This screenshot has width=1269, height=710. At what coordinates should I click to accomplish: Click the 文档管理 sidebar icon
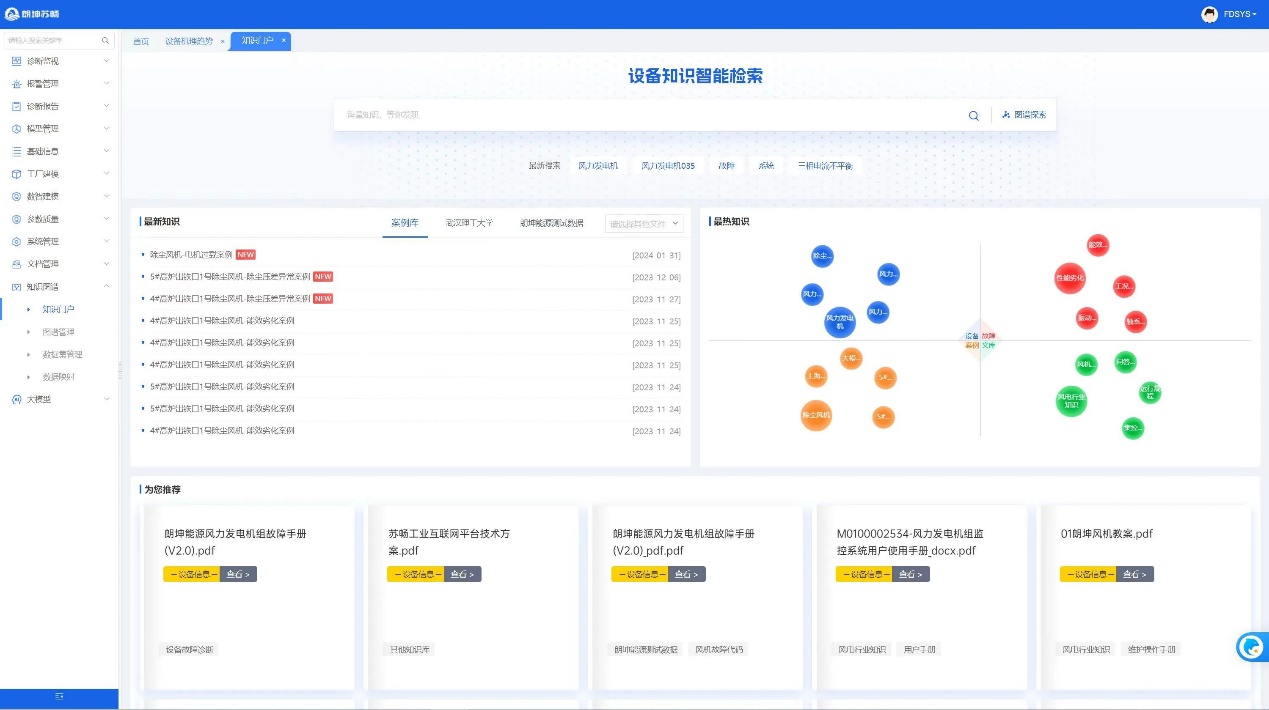click(16, 264)
